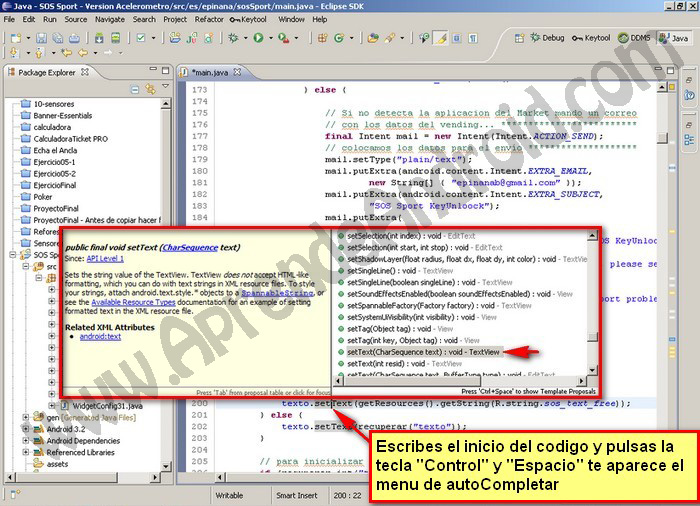700x506 pixels.
Task: Expand the Android 3.2 library node
Action: (26, 429)
